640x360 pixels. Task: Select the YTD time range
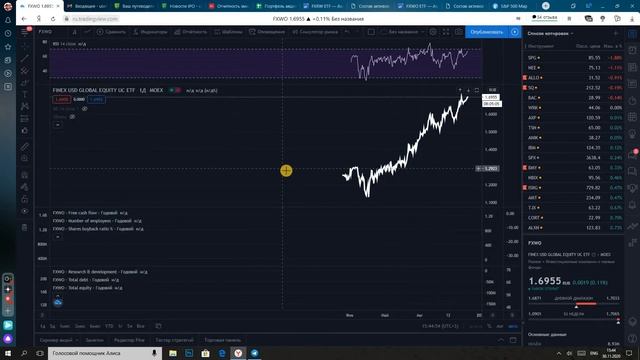click(109, 326)
